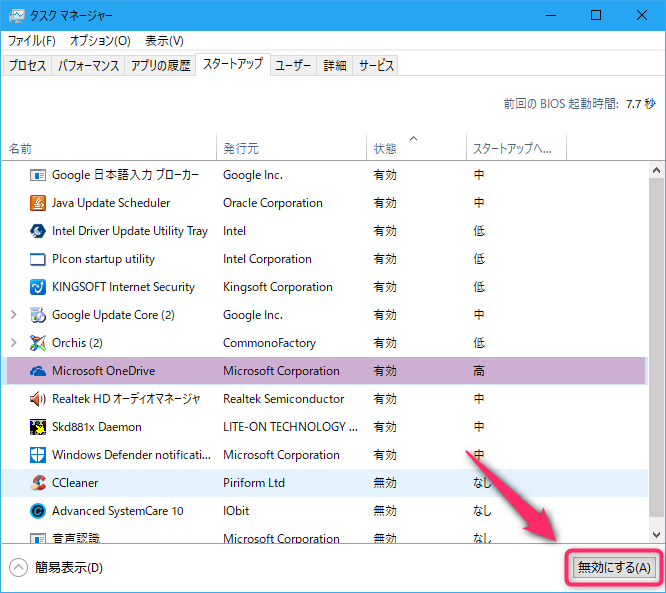
Task: Click publisher LITE-ON TECHNOLOGY
Action: click(290, 427)
